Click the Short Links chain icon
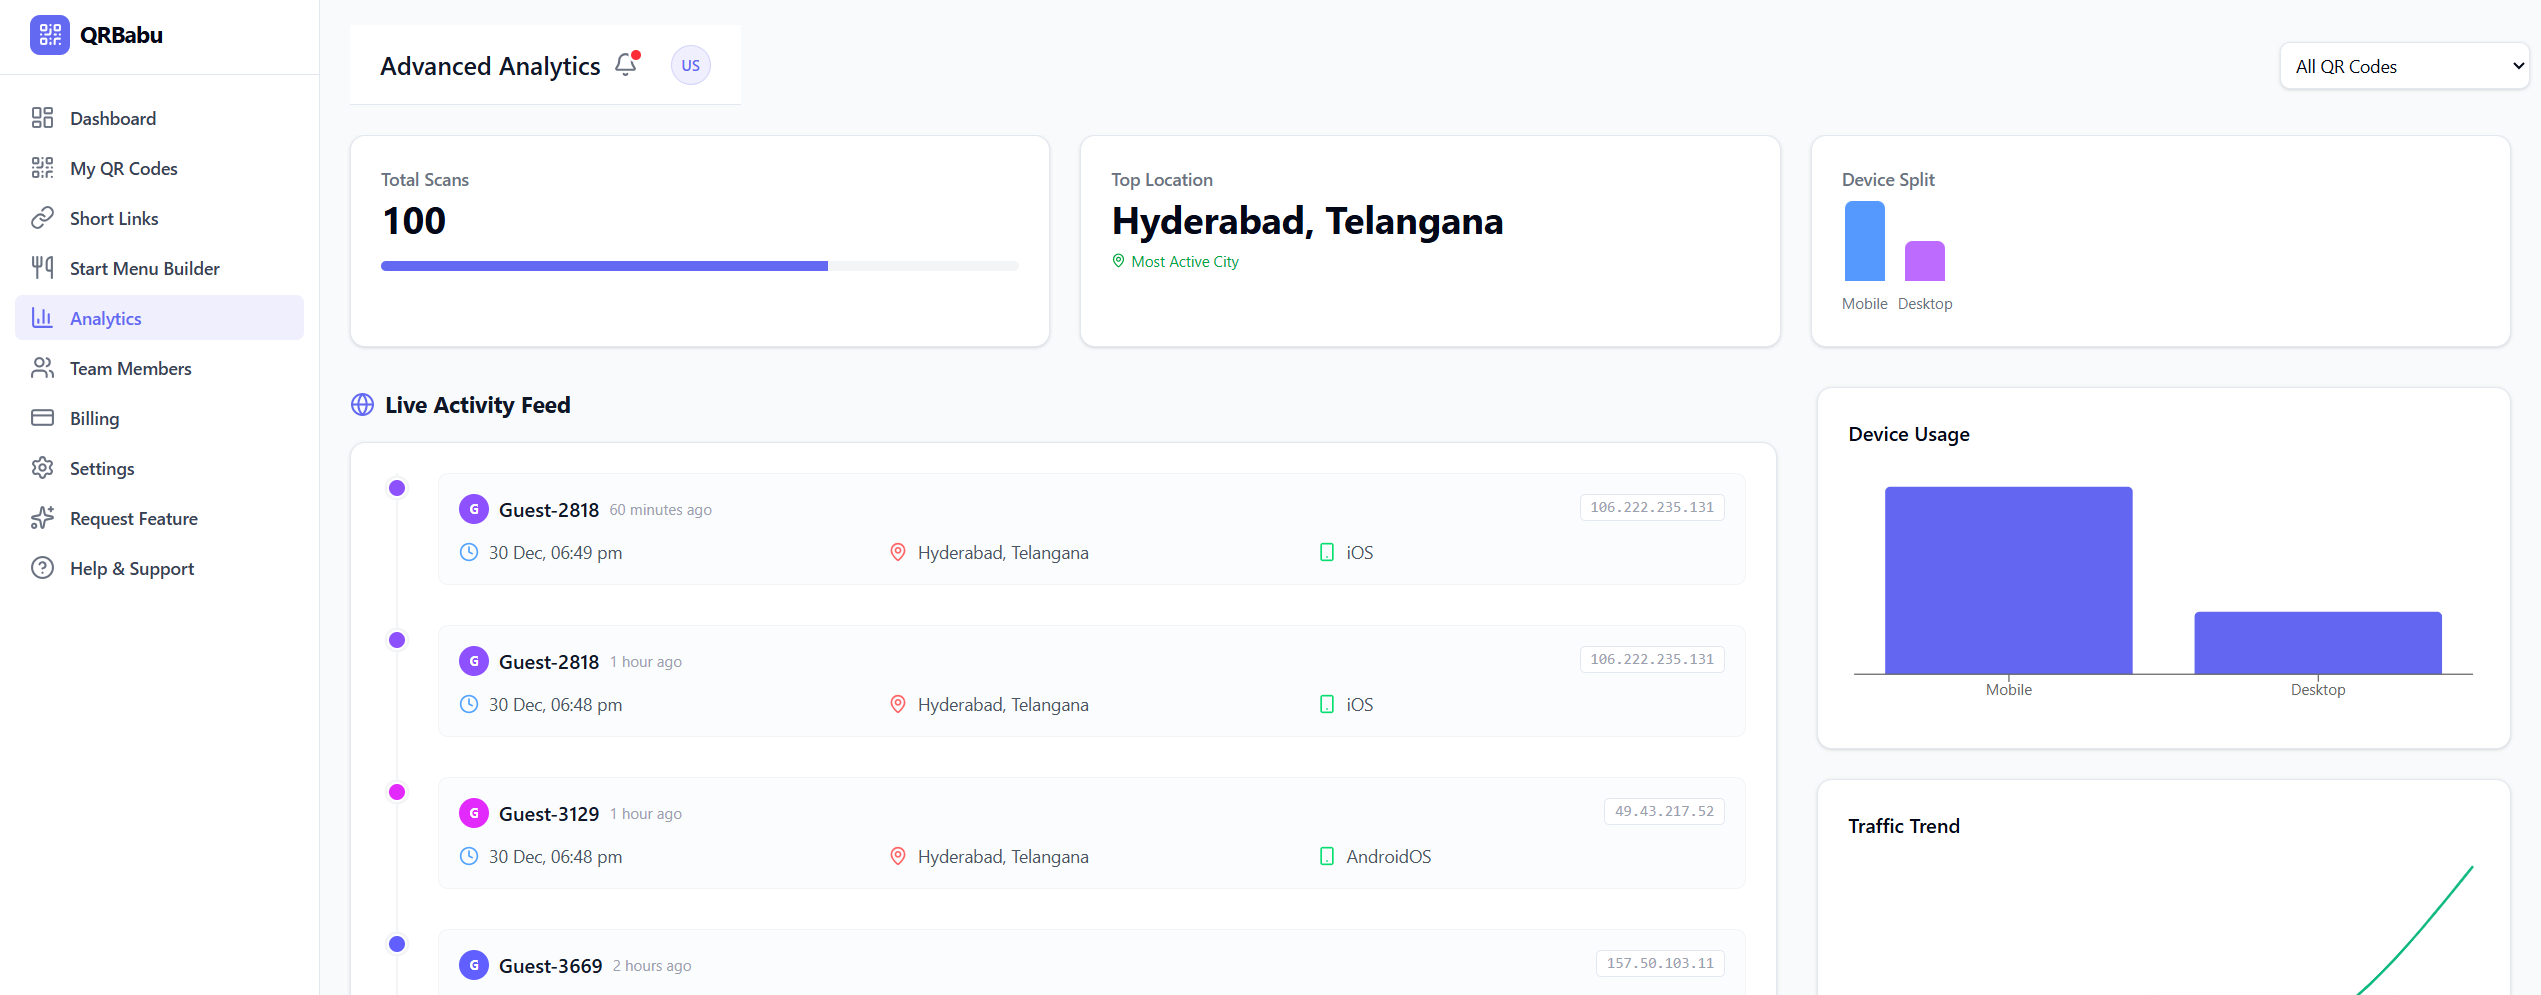The width and height of the screenshot is (2541, 995). tap(42, 218)
